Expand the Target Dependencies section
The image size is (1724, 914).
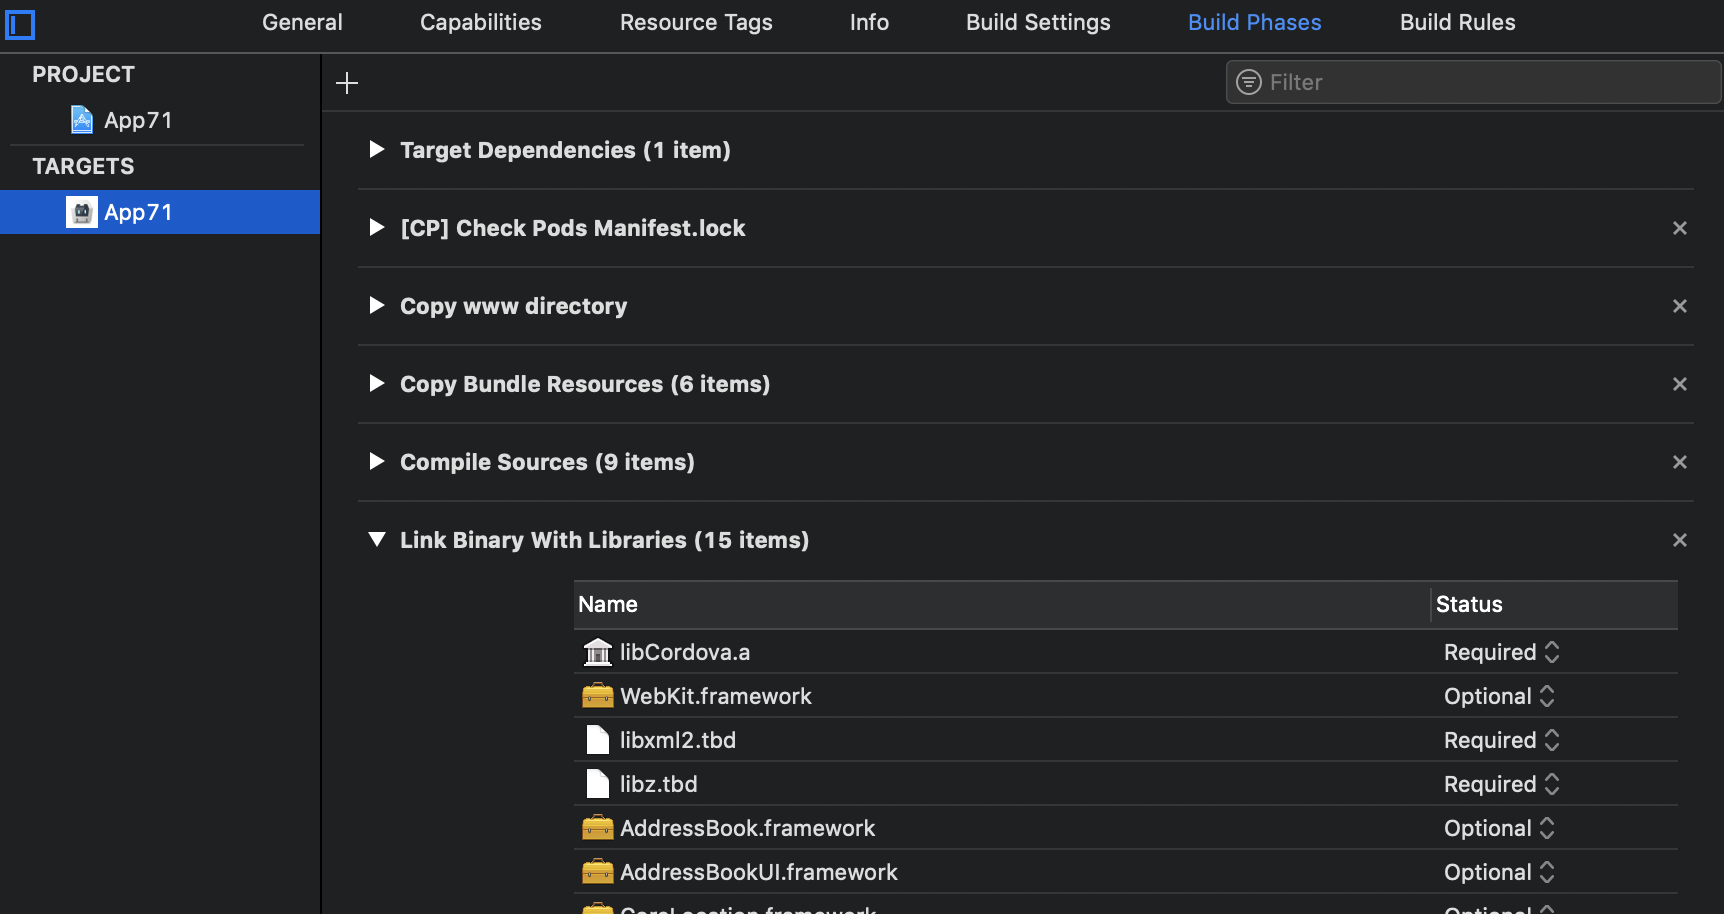pos(376,149)
